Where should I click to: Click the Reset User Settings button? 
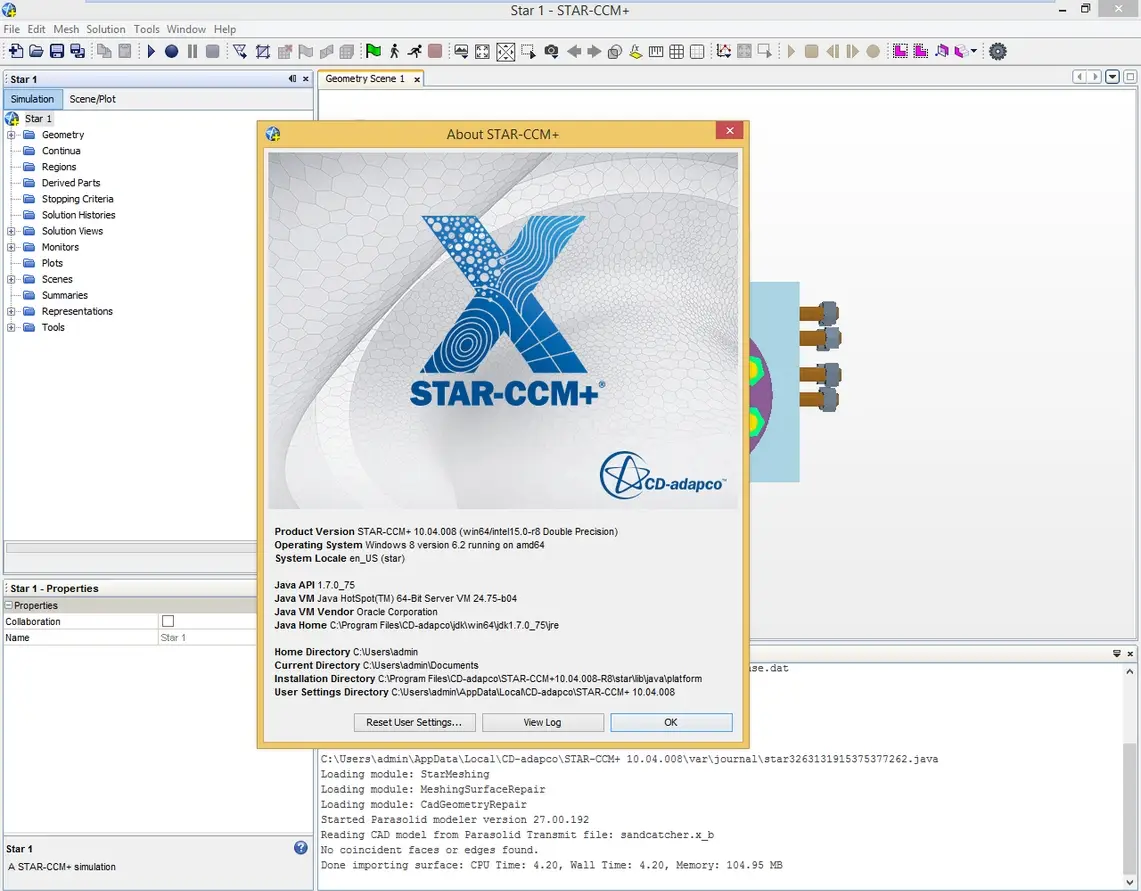pyautogui.click(x=414, y=722)
